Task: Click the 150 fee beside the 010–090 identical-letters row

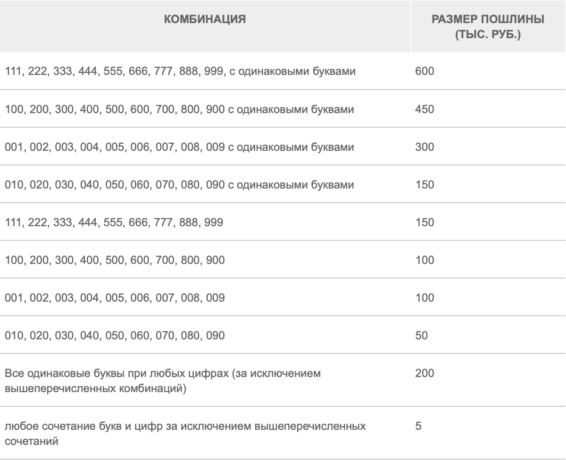Action: coord(424,185)
